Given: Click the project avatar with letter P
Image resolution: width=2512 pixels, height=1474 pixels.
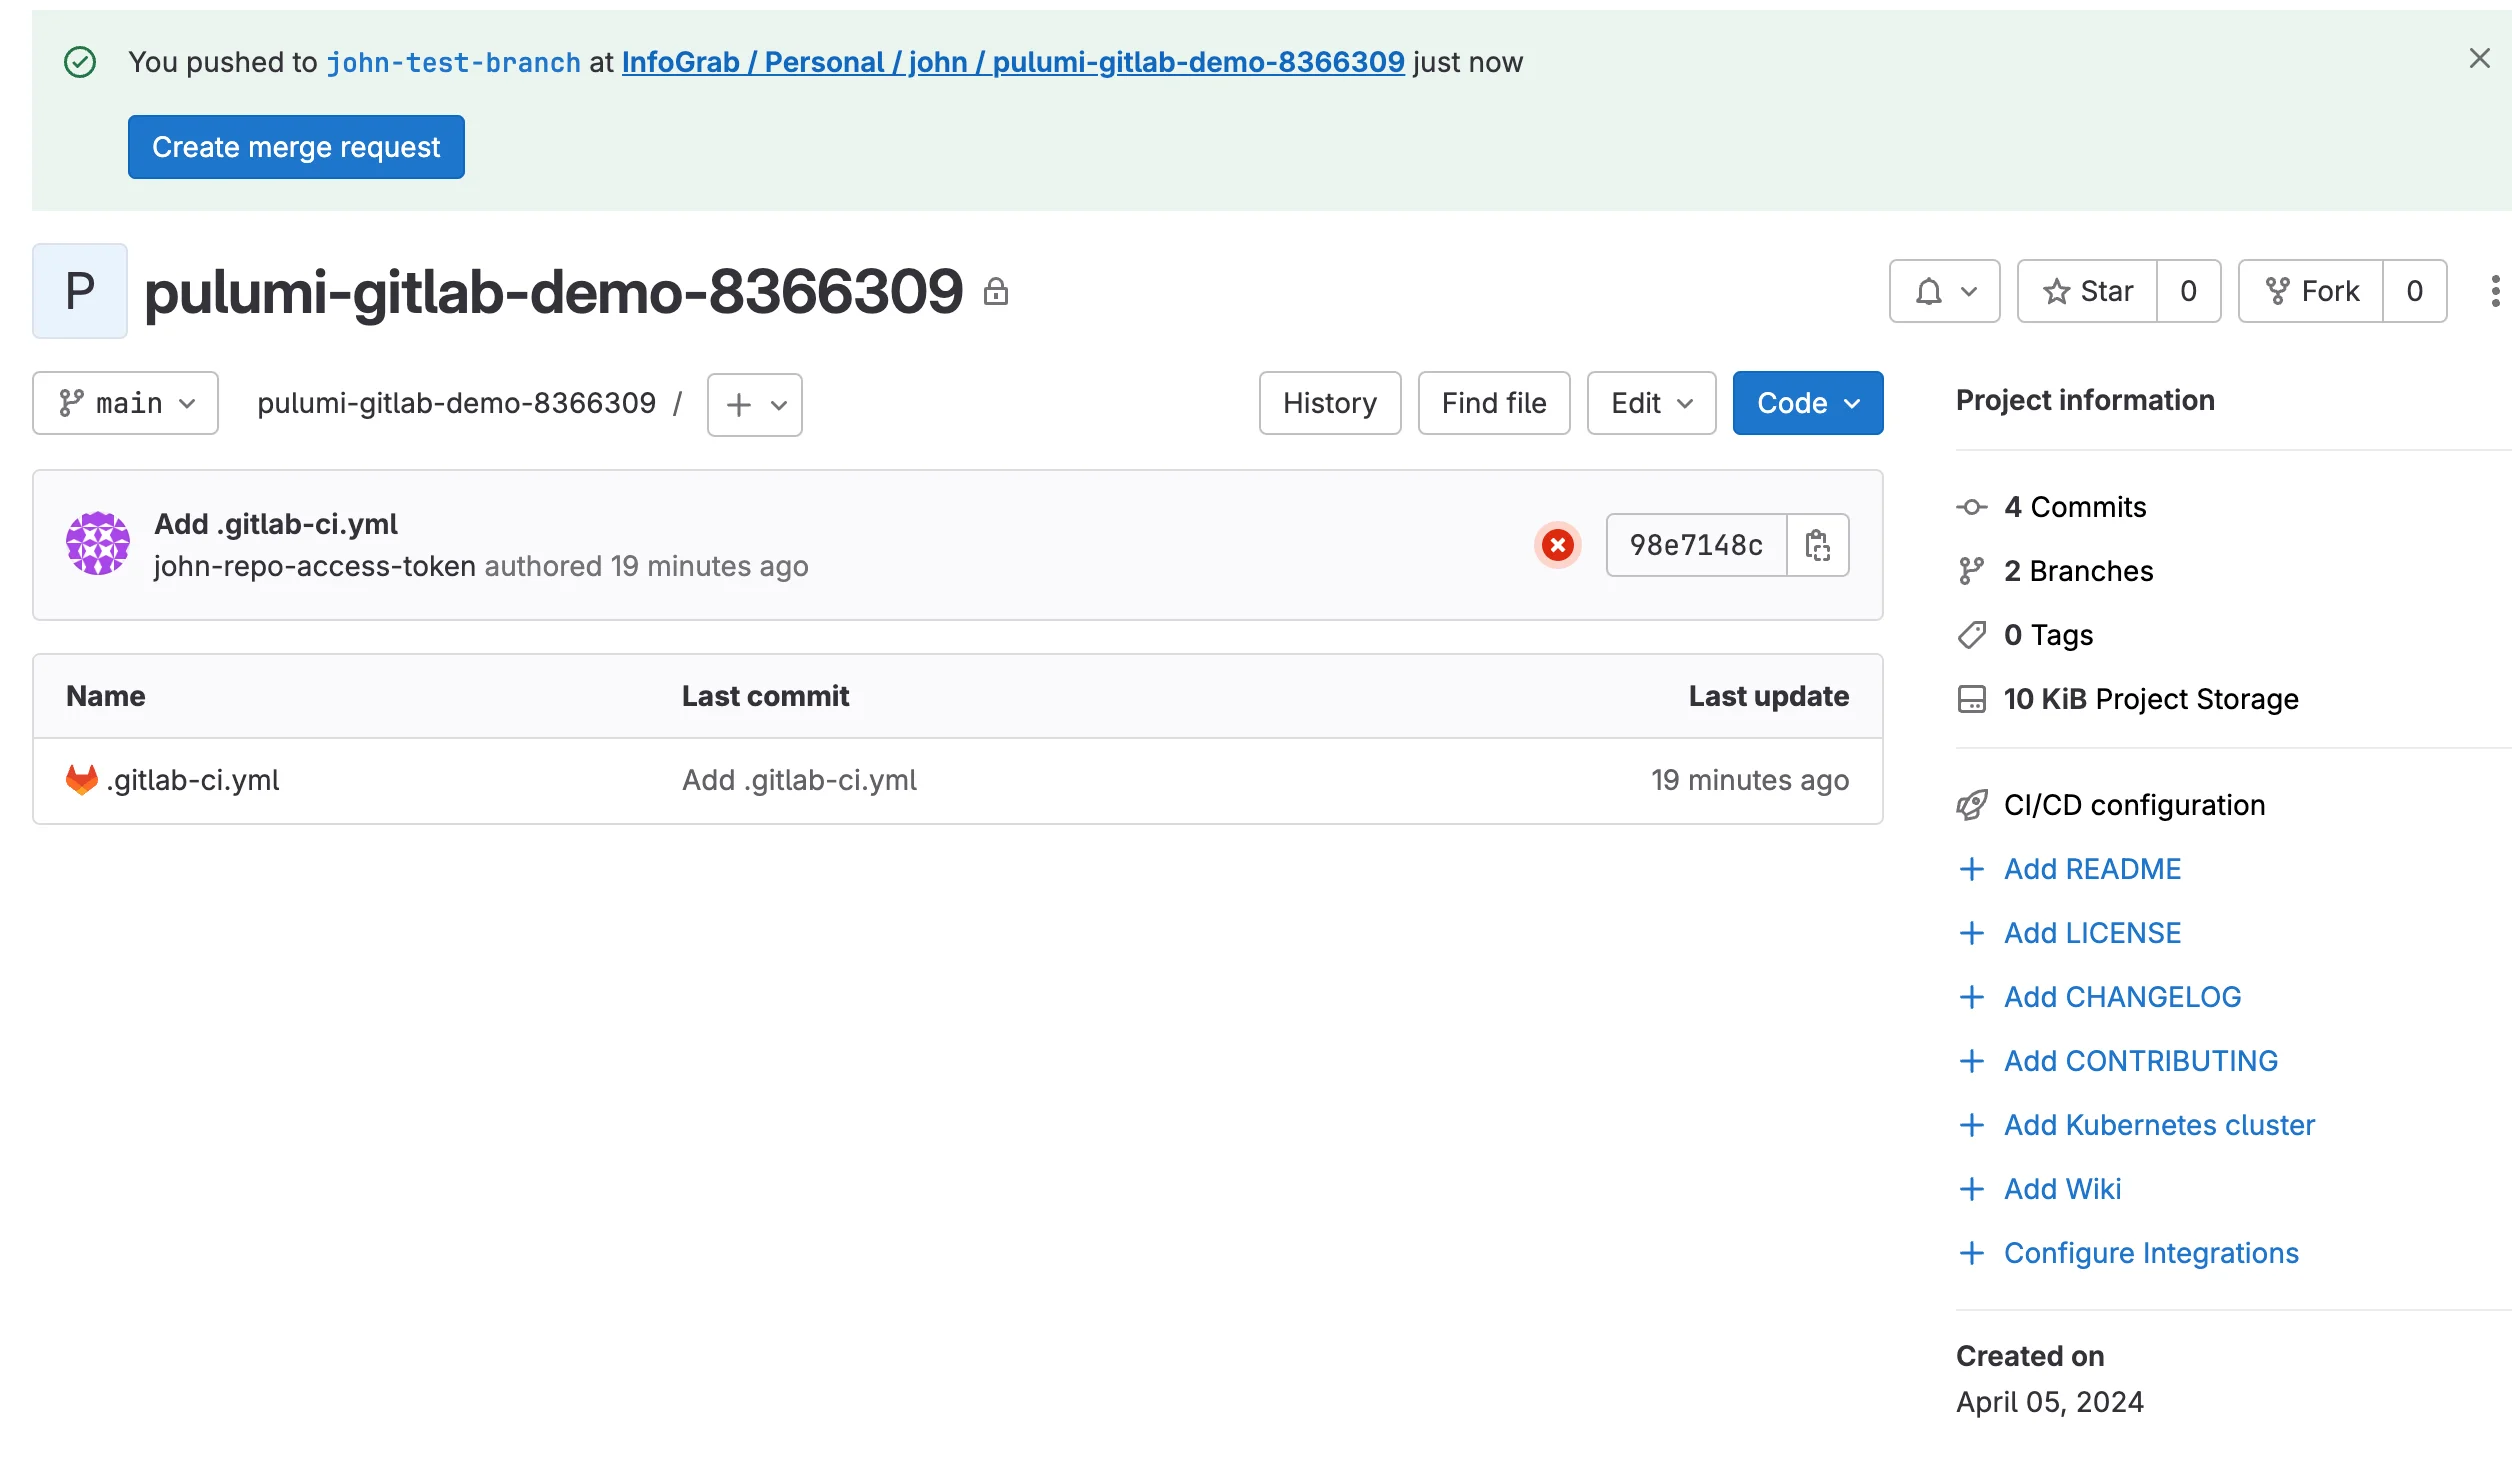Looking at the screenshot, I should pos(80,290).
